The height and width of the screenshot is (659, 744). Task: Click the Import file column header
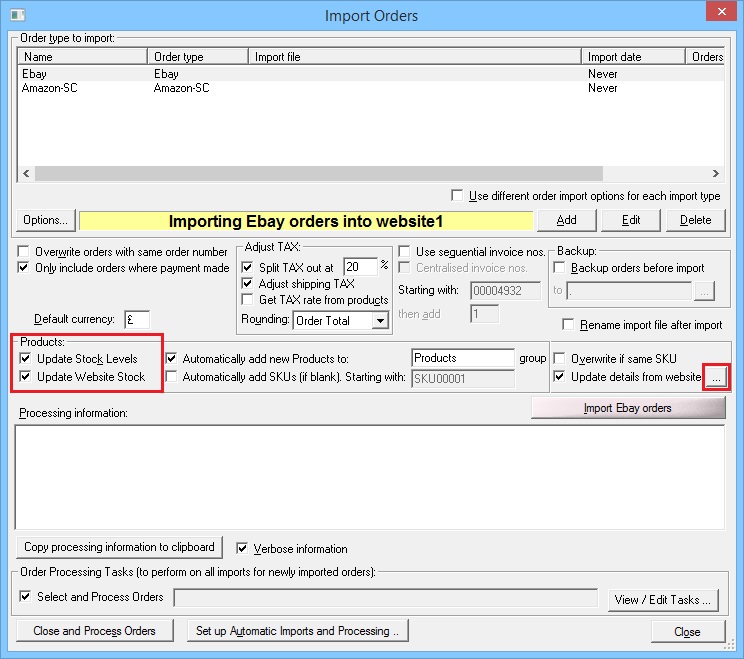(415, 56)
